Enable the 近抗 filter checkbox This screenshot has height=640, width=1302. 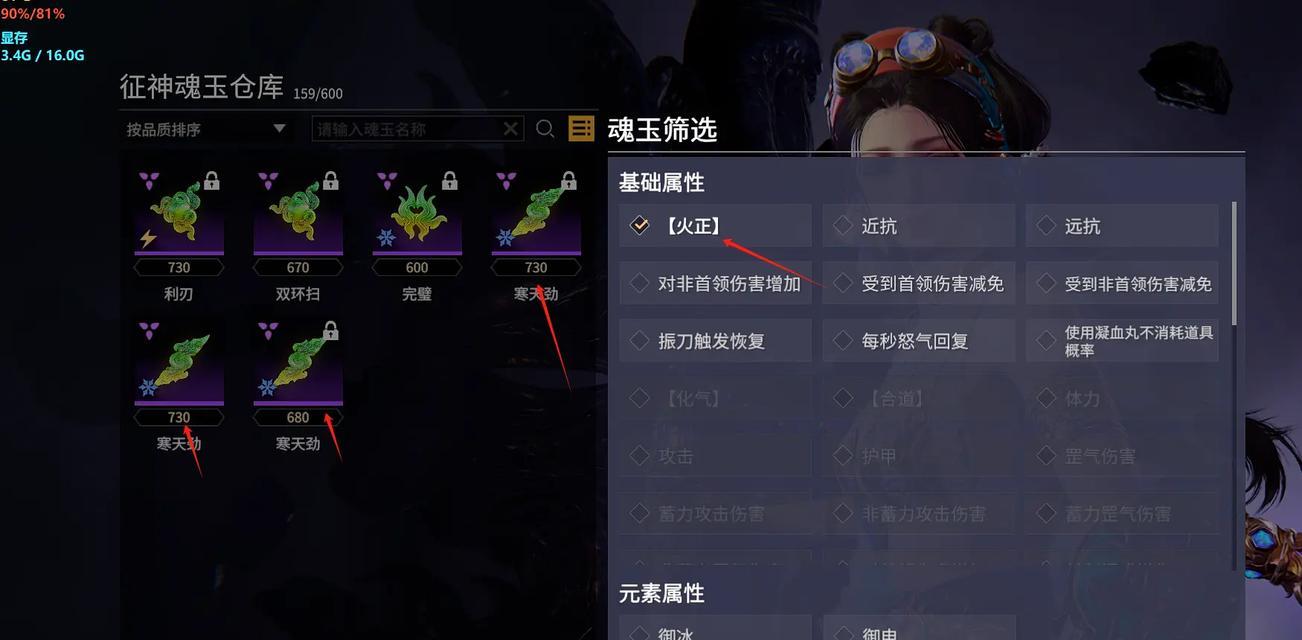[x=918, y=226]
